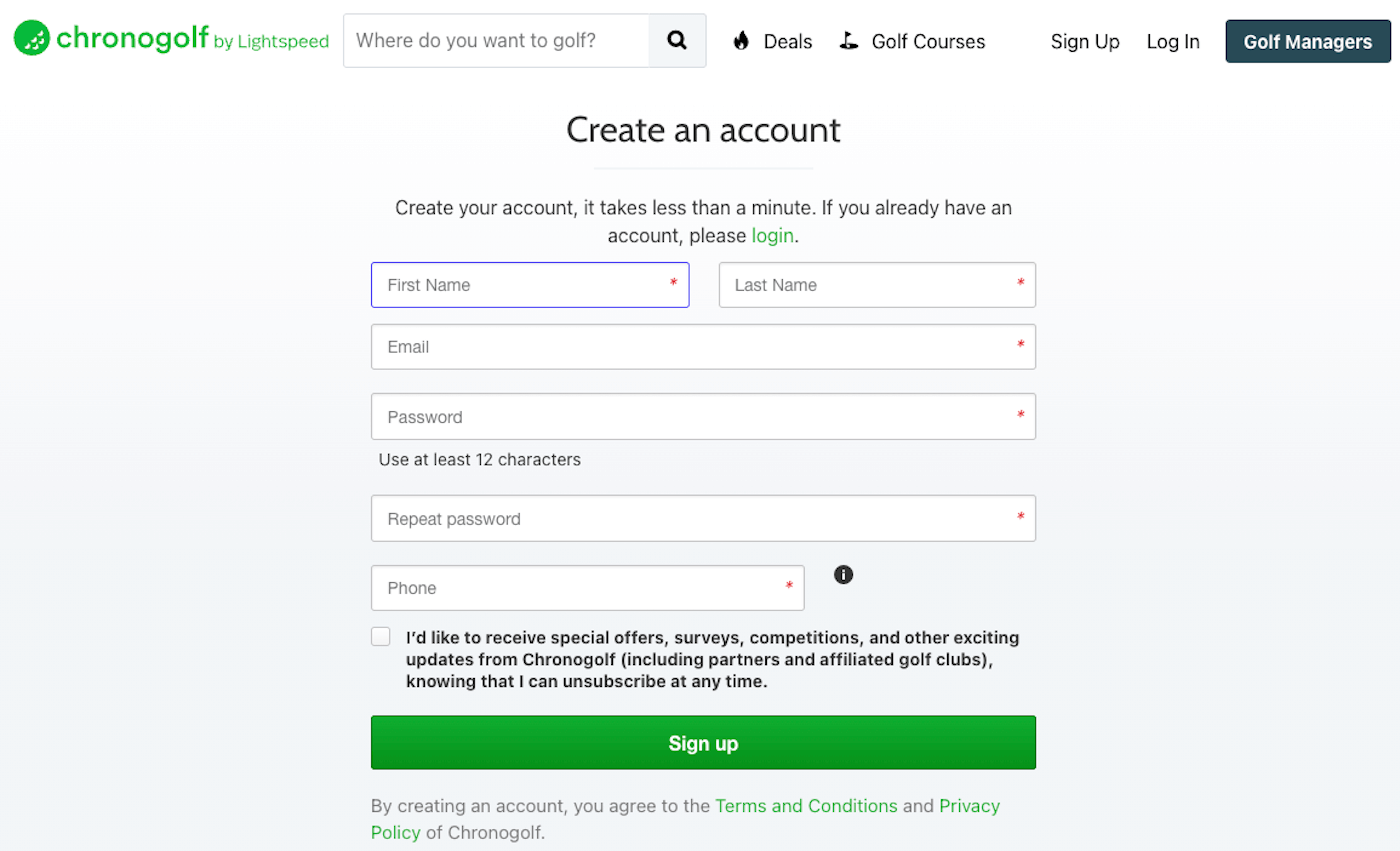Focus the Last Name field
Screen dimensions: 1400x851
tap(877, 285)
